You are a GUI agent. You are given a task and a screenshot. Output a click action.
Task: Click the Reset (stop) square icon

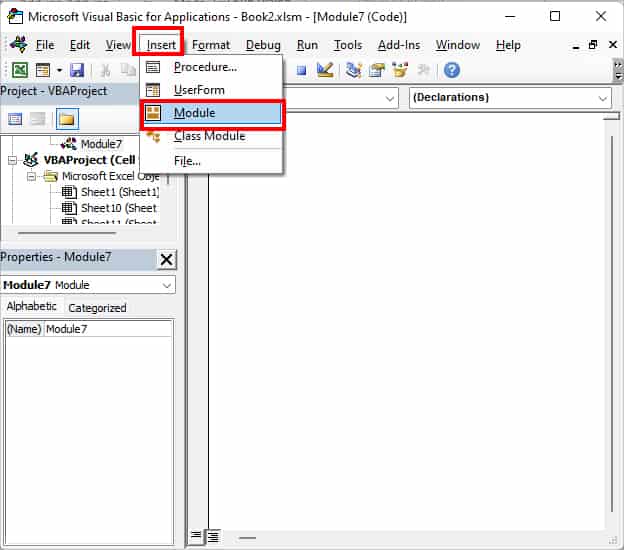click(x=302, y=71)
